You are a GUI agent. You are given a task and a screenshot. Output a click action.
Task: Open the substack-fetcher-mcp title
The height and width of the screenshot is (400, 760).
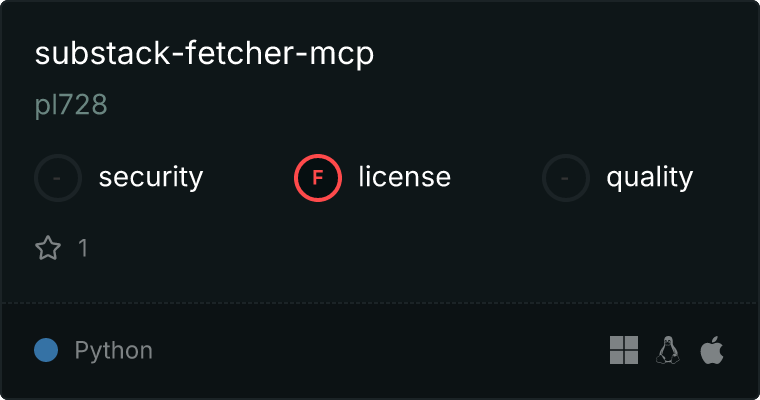click(204, 53)
